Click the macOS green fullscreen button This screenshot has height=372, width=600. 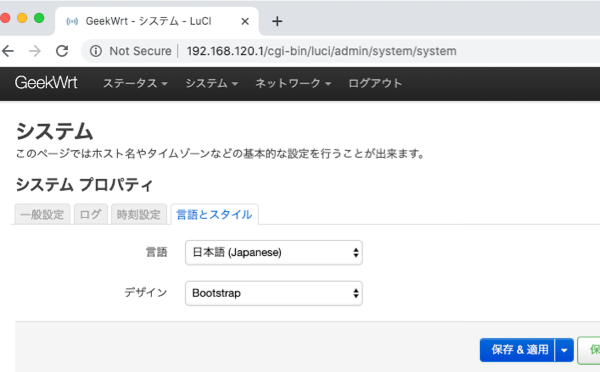pyautogui.click(x=39, y=18)
